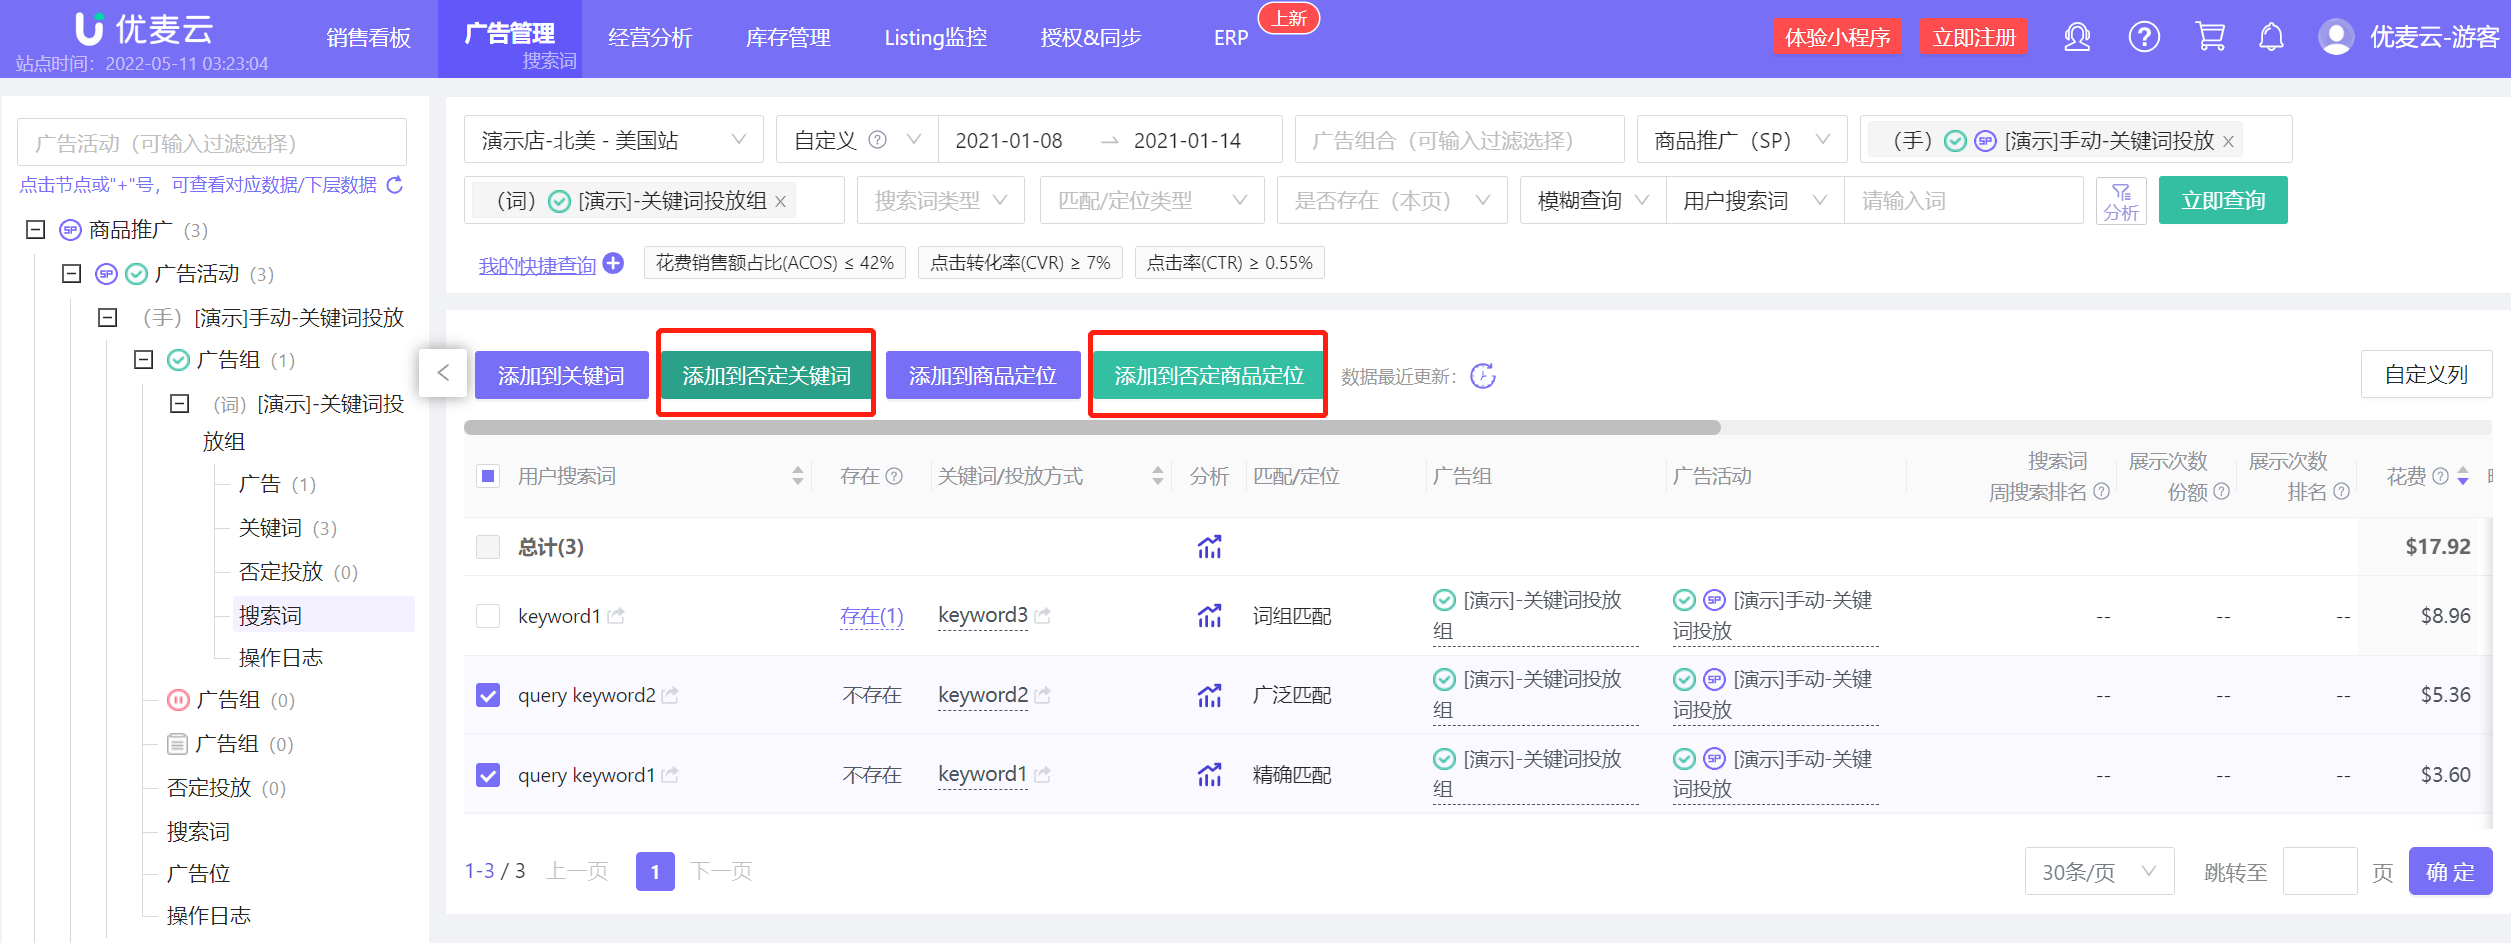Open customer service headset icon
The width and height of the screenshot is (2511, 943).
(x=2077, y=38)
